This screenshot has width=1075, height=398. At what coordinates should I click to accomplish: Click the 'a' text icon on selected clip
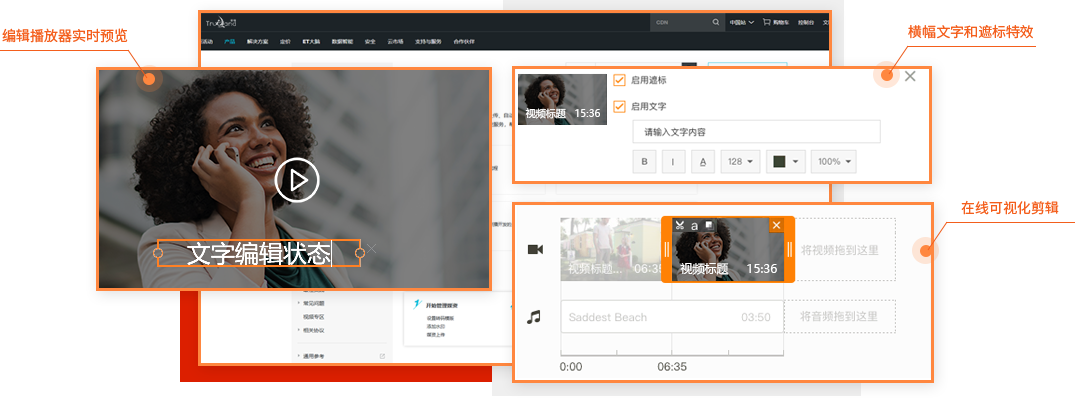click(x=694, y=225)
